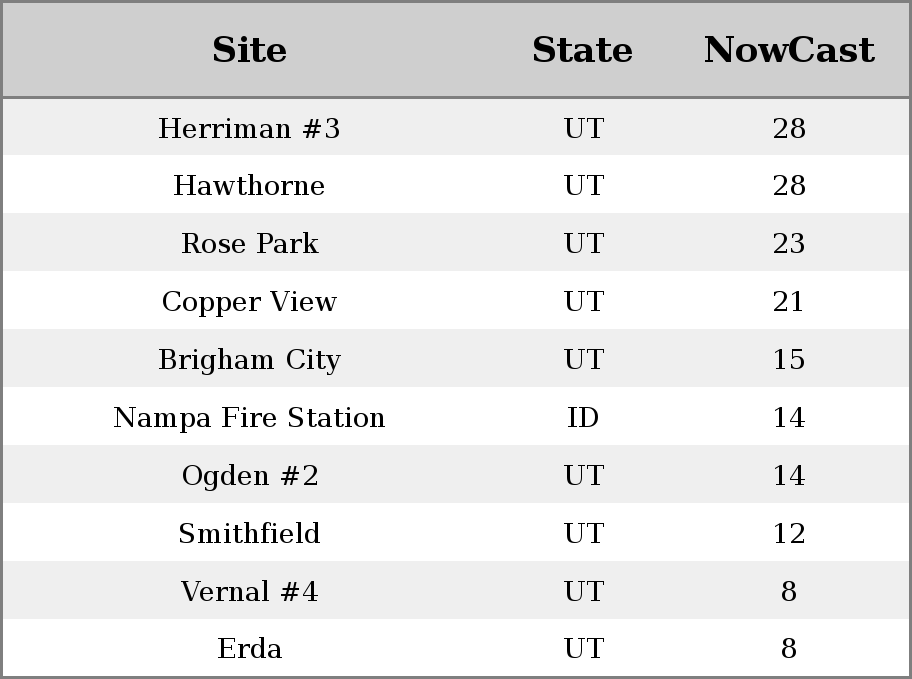Viewport: 912px width, 679px height.
Task: Click the ID state cell
Action: point(583,417)
